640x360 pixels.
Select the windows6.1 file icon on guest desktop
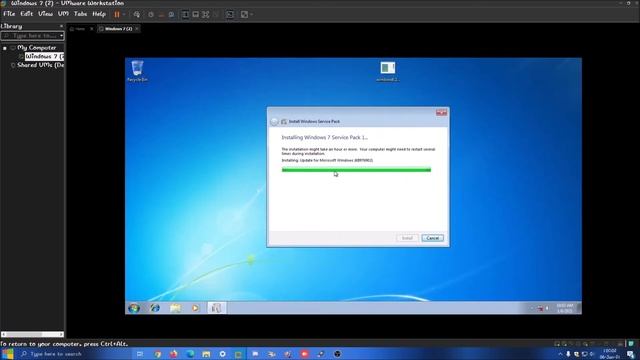[x=388, y=71]
